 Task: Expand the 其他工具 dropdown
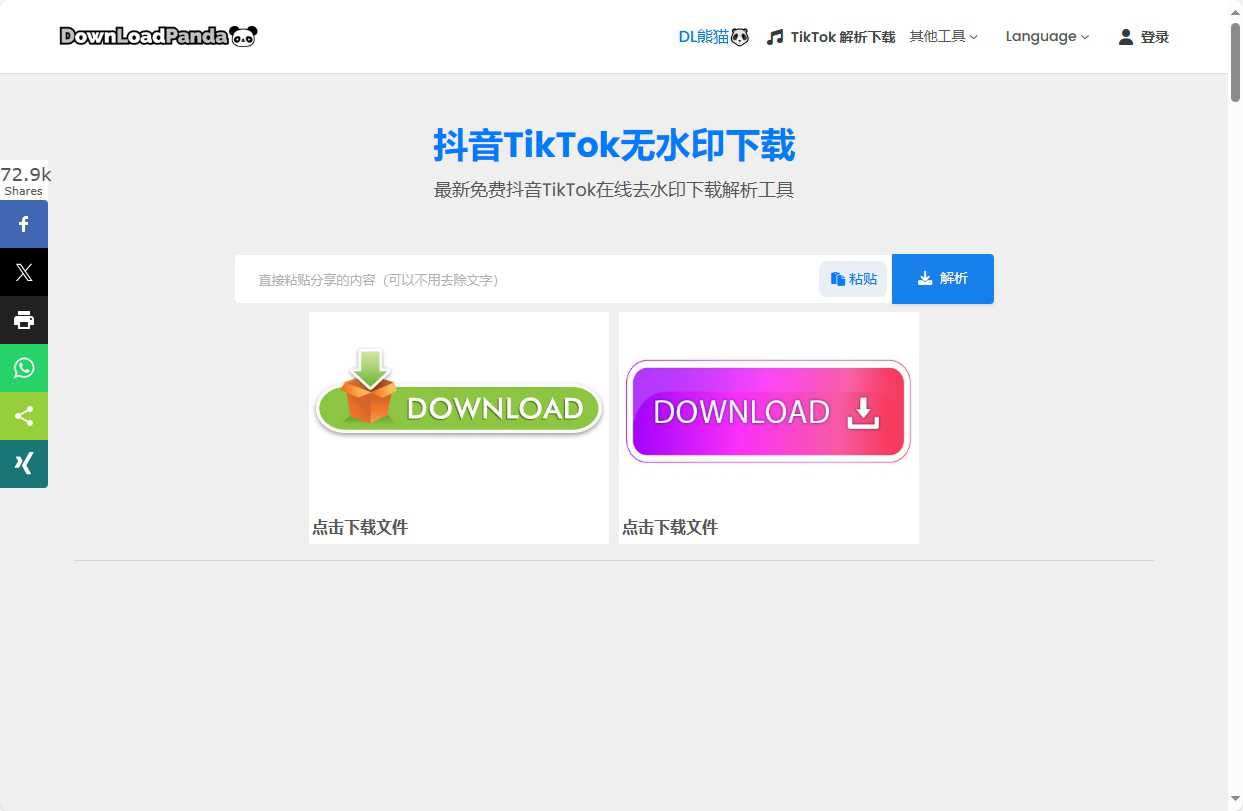[943, 36]
